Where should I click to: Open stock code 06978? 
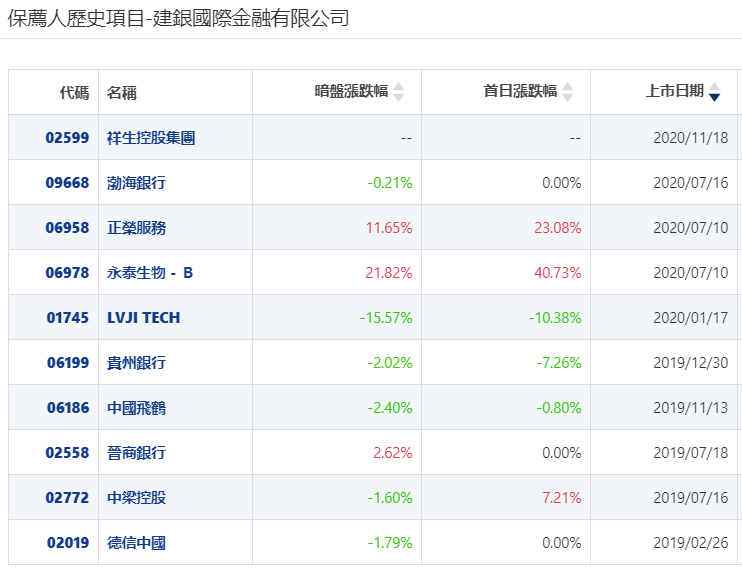tap(67, 272)
